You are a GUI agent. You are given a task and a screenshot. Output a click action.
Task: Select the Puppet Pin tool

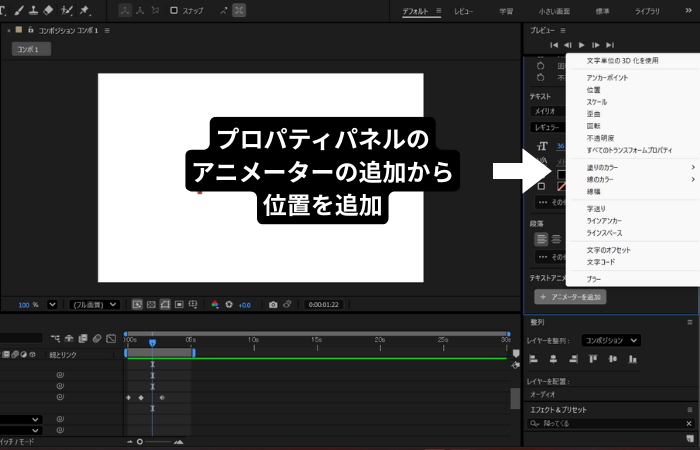[84, 11]
